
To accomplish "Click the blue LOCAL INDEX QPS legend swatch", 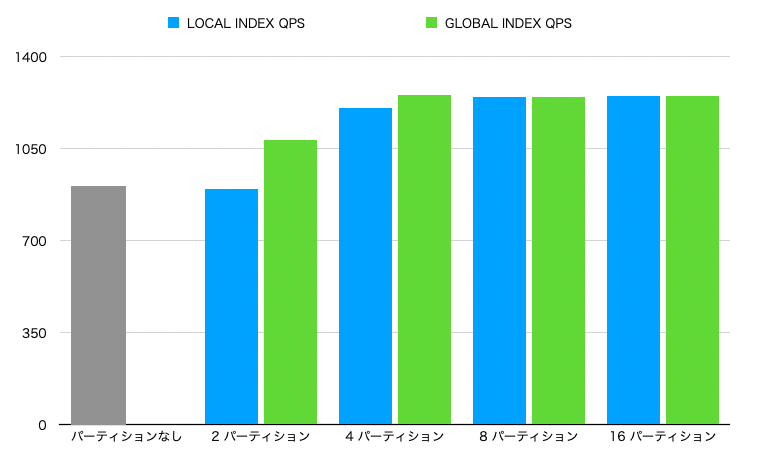I will 173,23.
